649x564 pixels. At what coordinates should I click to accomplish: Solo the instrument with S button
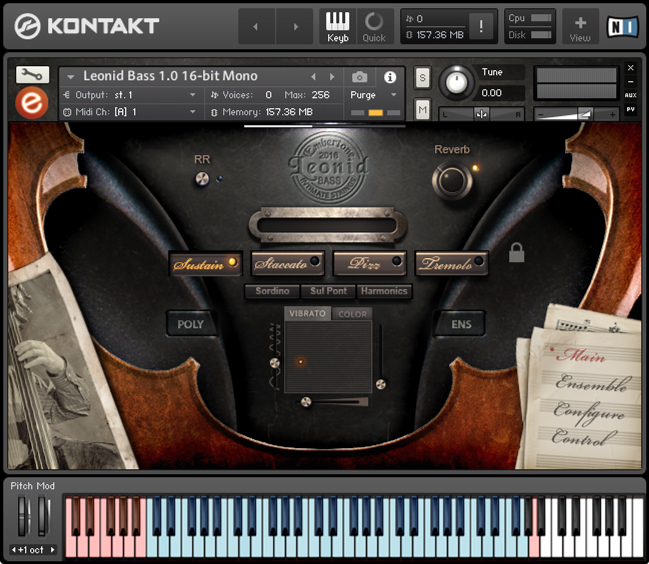point(422,77)
